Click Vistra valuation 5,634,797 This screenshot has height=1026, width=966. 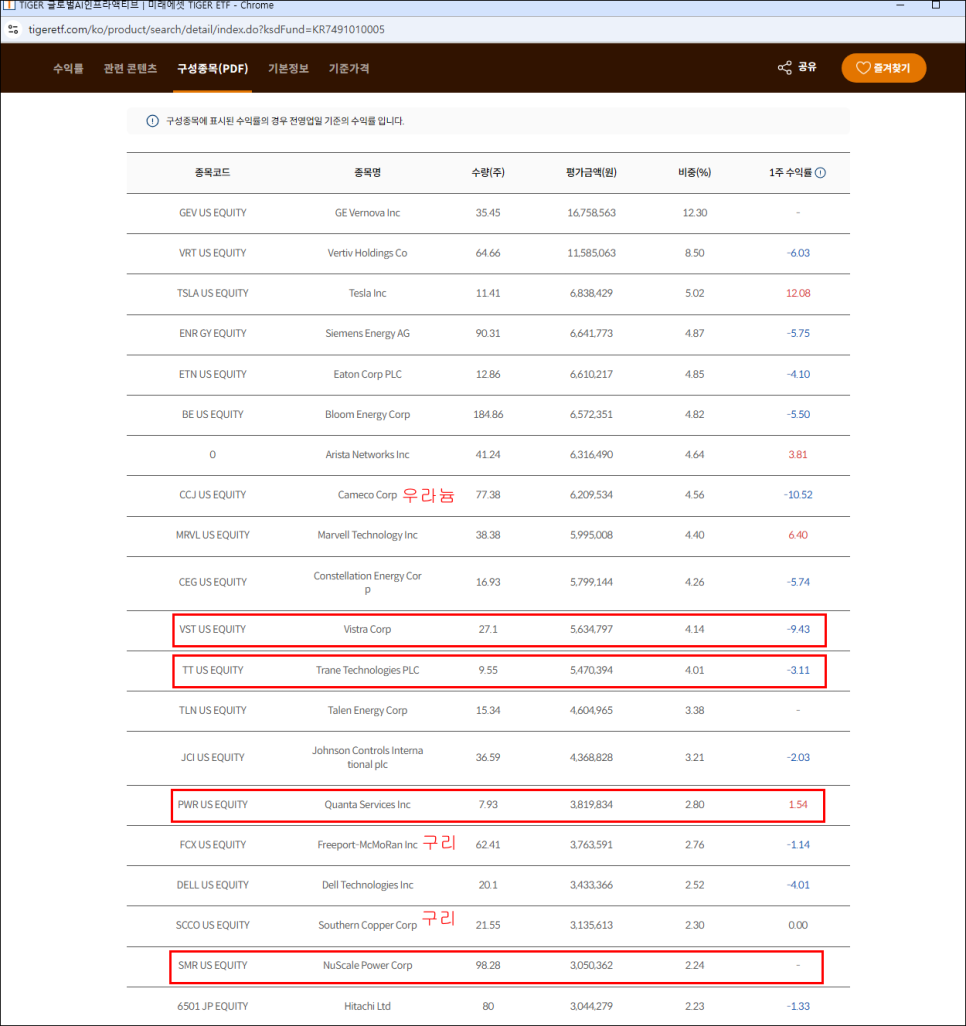(591, 629)
